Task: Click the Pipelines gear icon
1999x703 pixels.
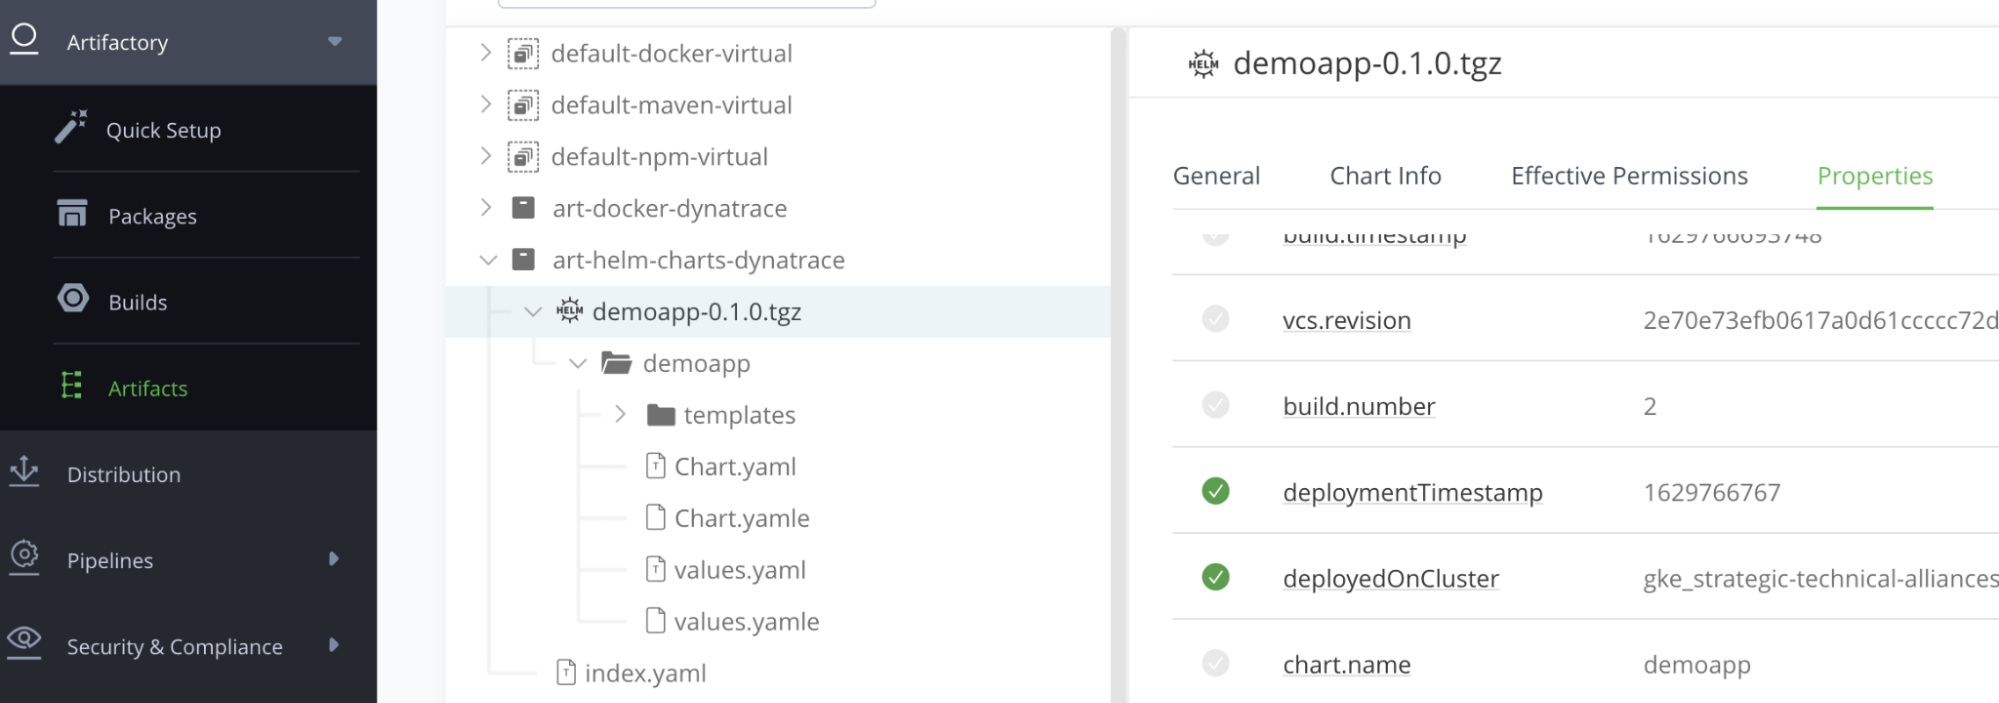Action: (x=24, y=557)
